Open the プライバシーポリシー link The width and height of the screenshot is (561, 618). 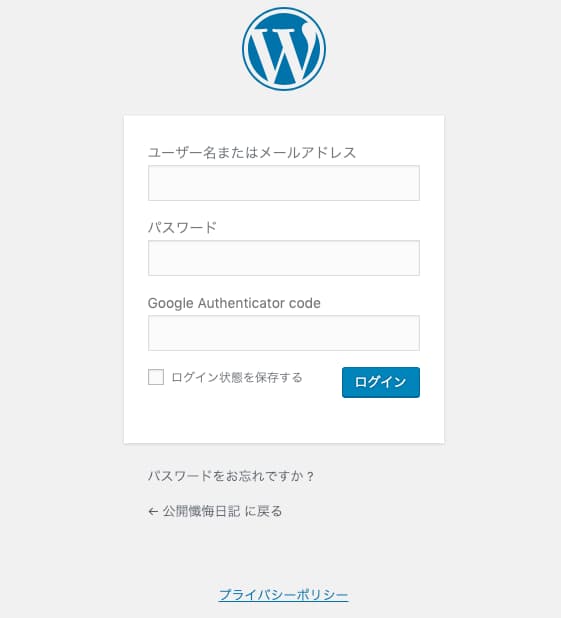point(284,595)
